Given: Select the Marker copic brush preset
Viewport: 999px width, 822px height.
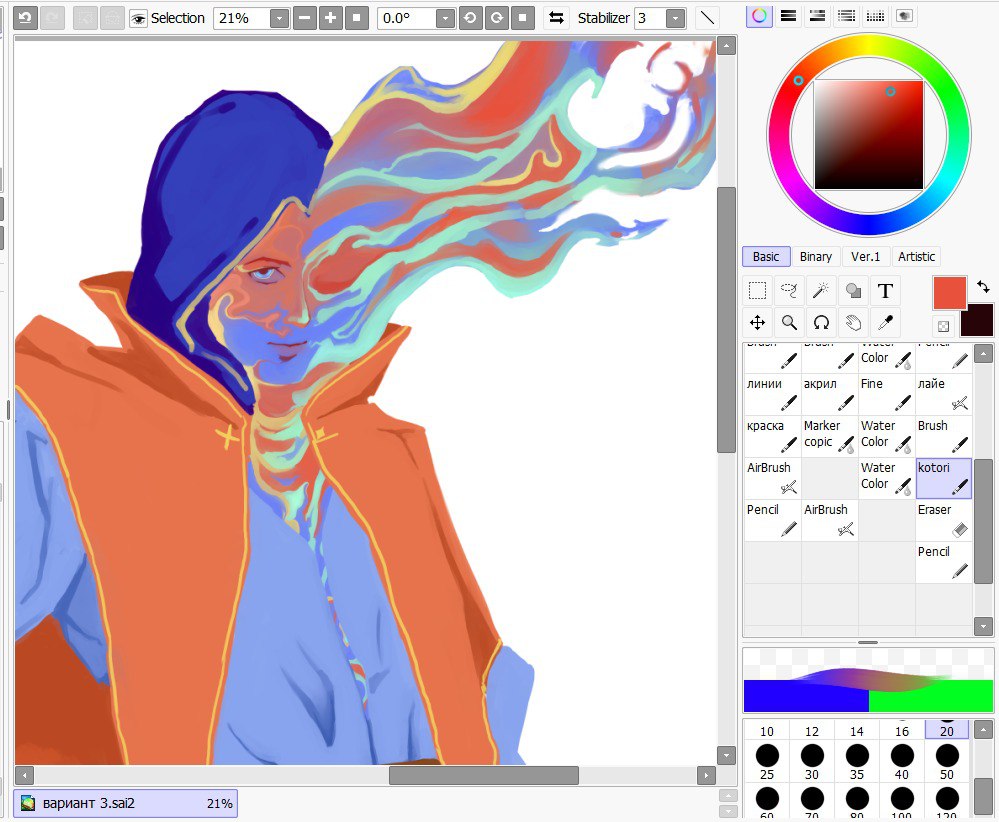Looking at the screenshot, I should pyautogui.click(x=830, y=436).
